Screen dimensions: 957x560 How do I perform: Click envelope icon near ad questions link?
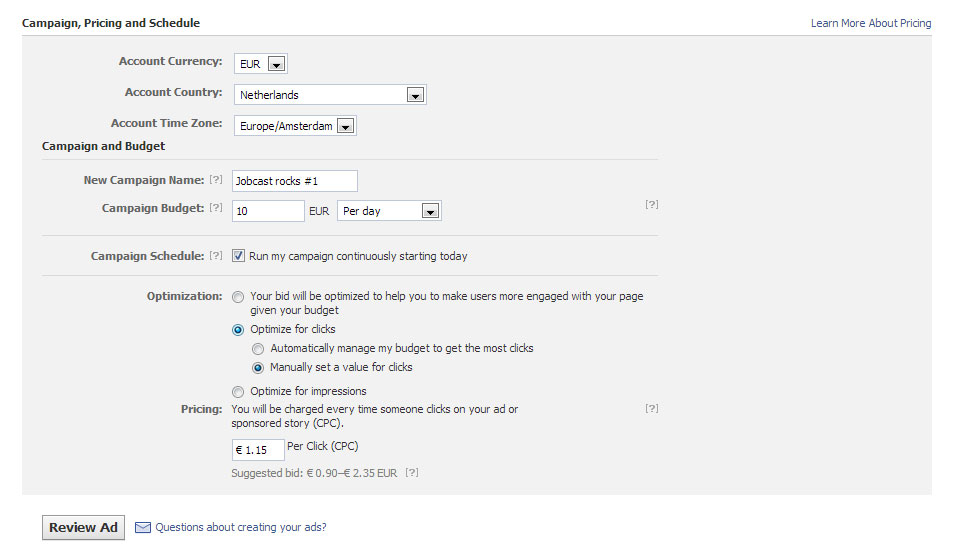click(142, 528)
